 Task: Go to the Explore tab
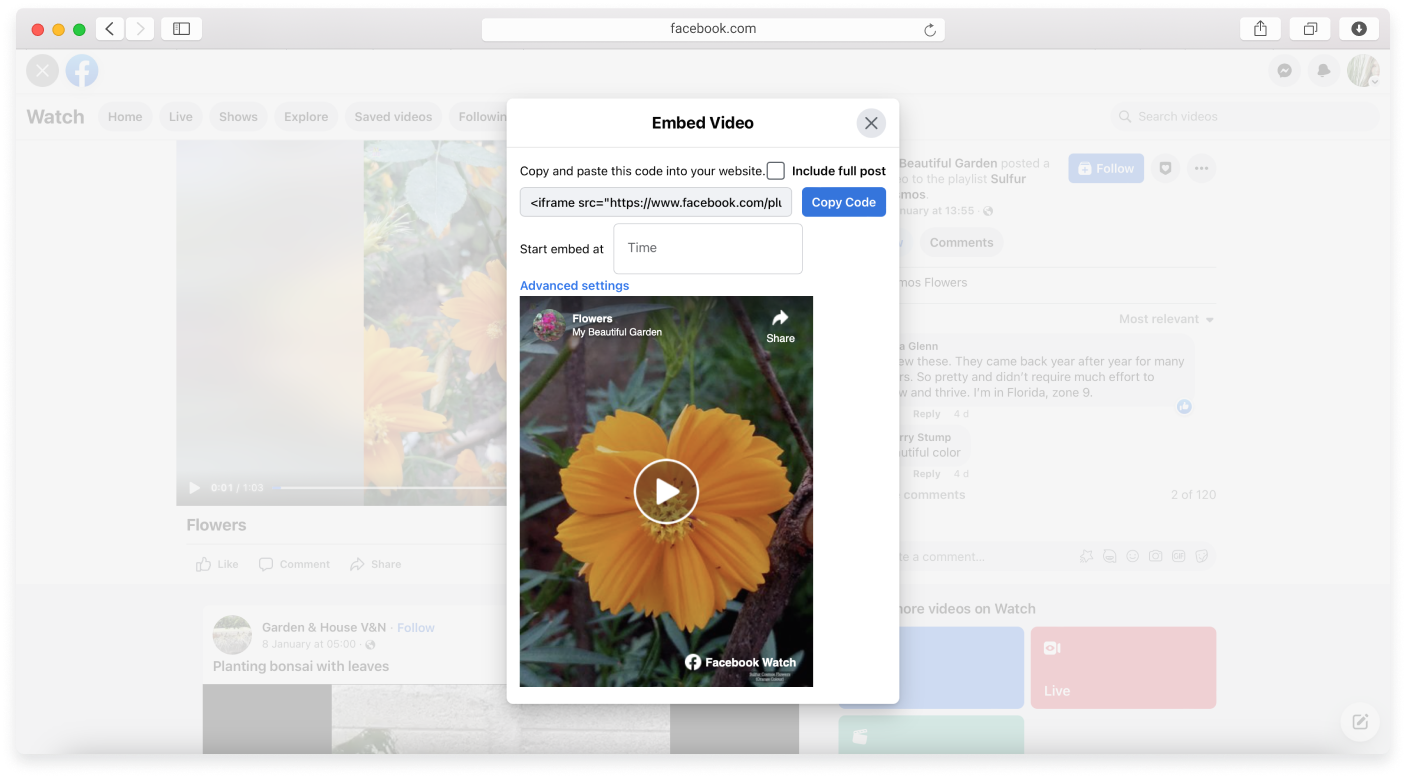[305, 117]
